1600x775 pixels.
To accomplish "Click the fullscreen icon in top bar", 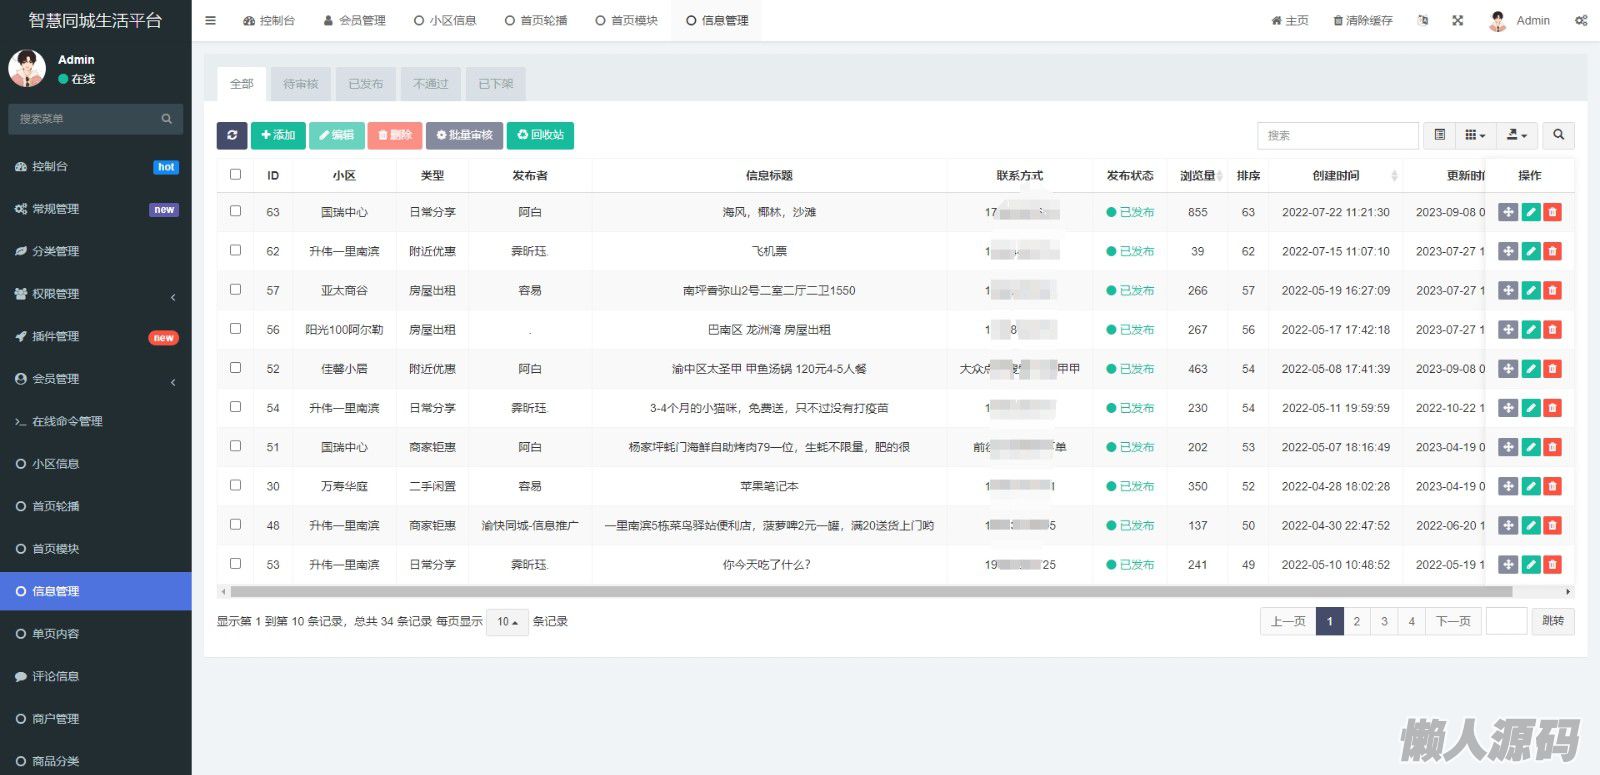I will (x=1458, y=20).
